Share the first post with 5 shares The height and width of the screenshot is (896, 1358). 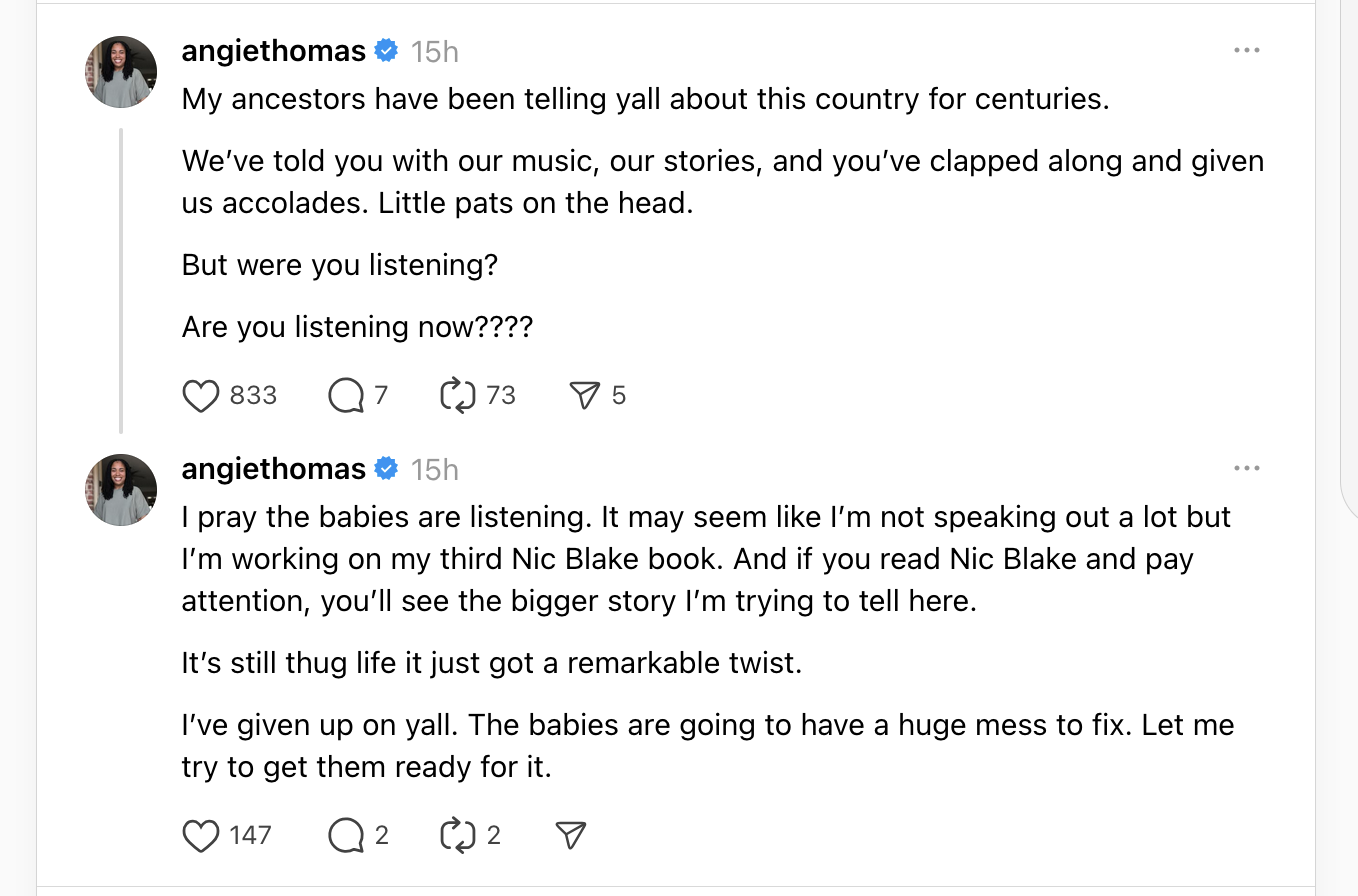point(583,396)
